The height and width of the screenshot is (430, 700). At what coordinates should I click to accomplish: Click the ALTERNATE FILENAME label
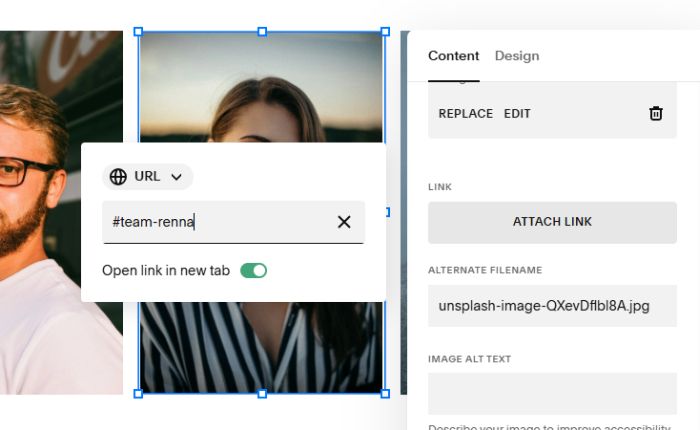coord(485,270)
